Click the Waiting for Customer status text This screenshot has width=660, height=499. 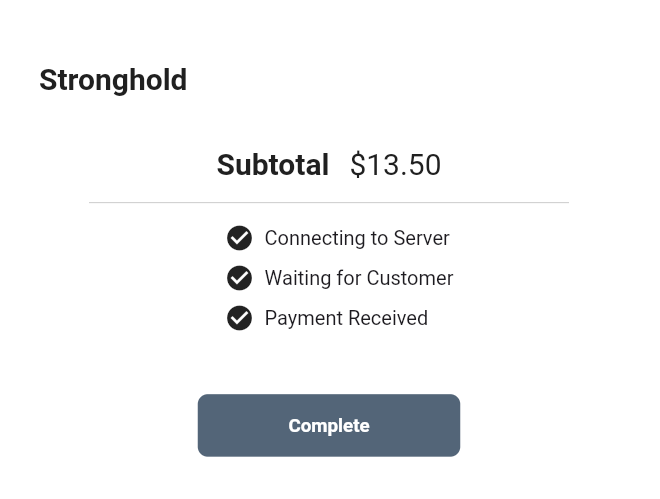click(x=359, y=278)
